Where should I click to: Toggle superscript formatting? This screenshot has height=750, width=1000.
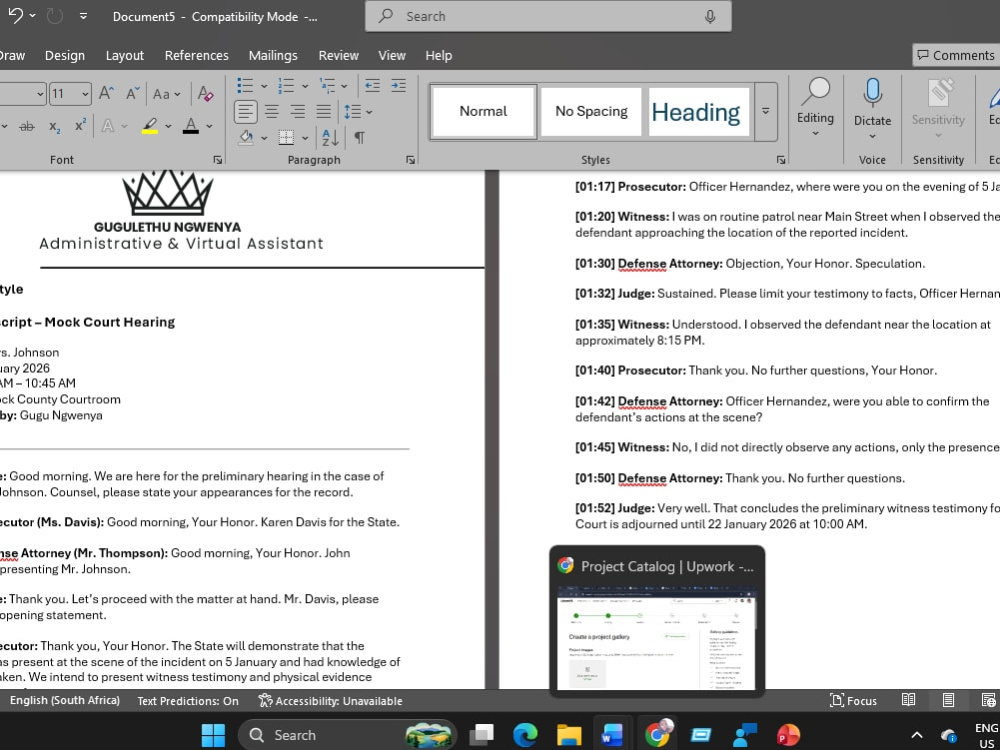click(x=80, y=126)
